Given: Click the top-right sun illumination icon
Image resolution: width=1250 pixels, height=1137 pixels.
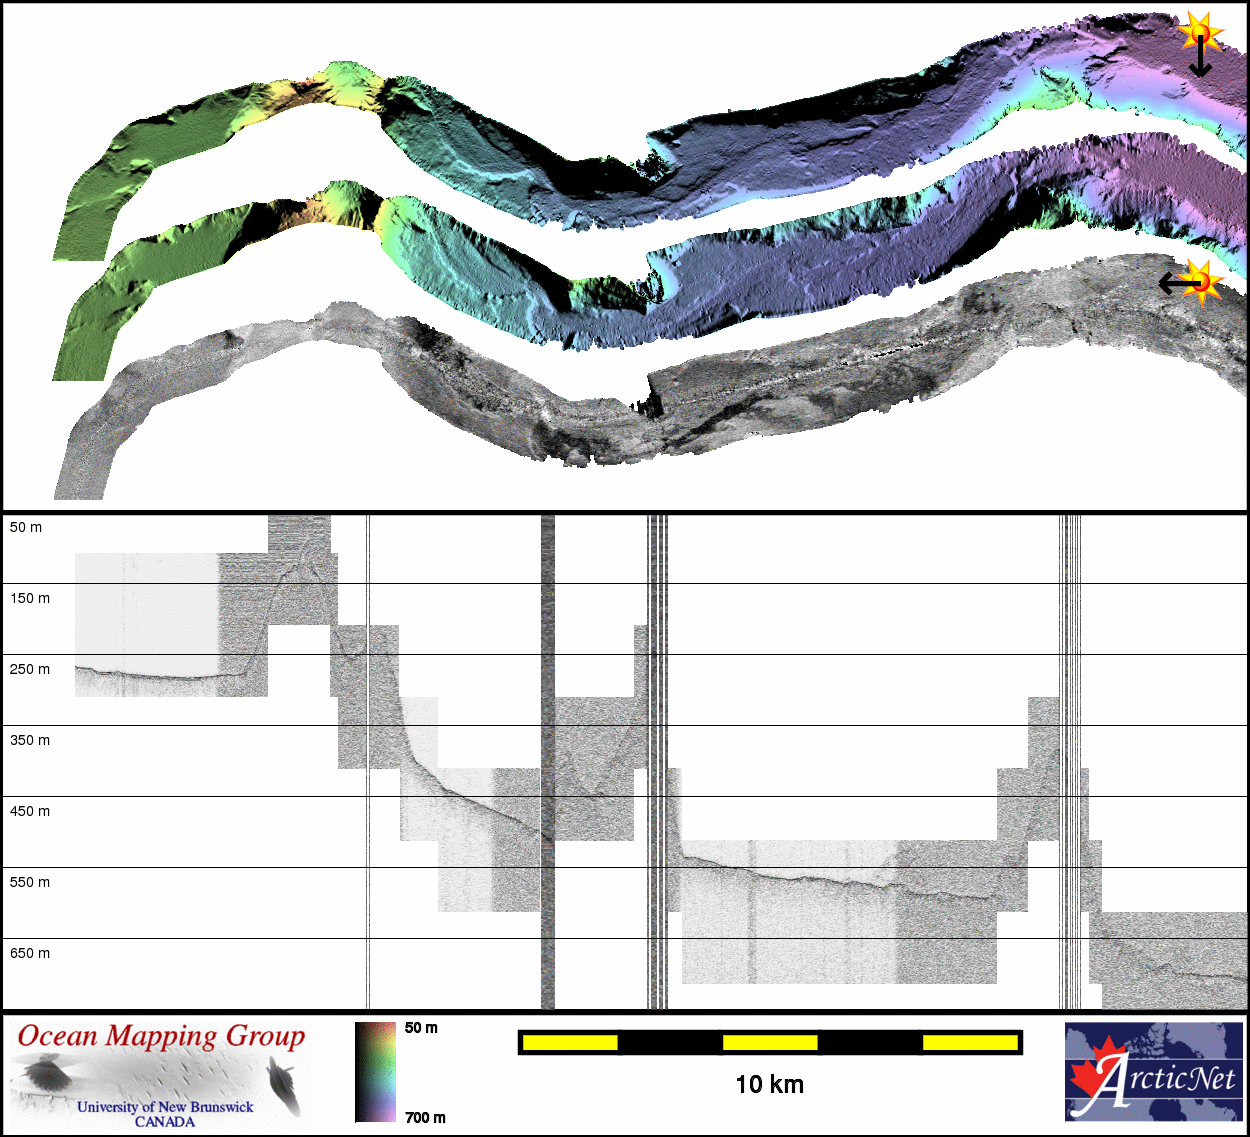Looking at the screenshot, I should tap(1199, 31).
